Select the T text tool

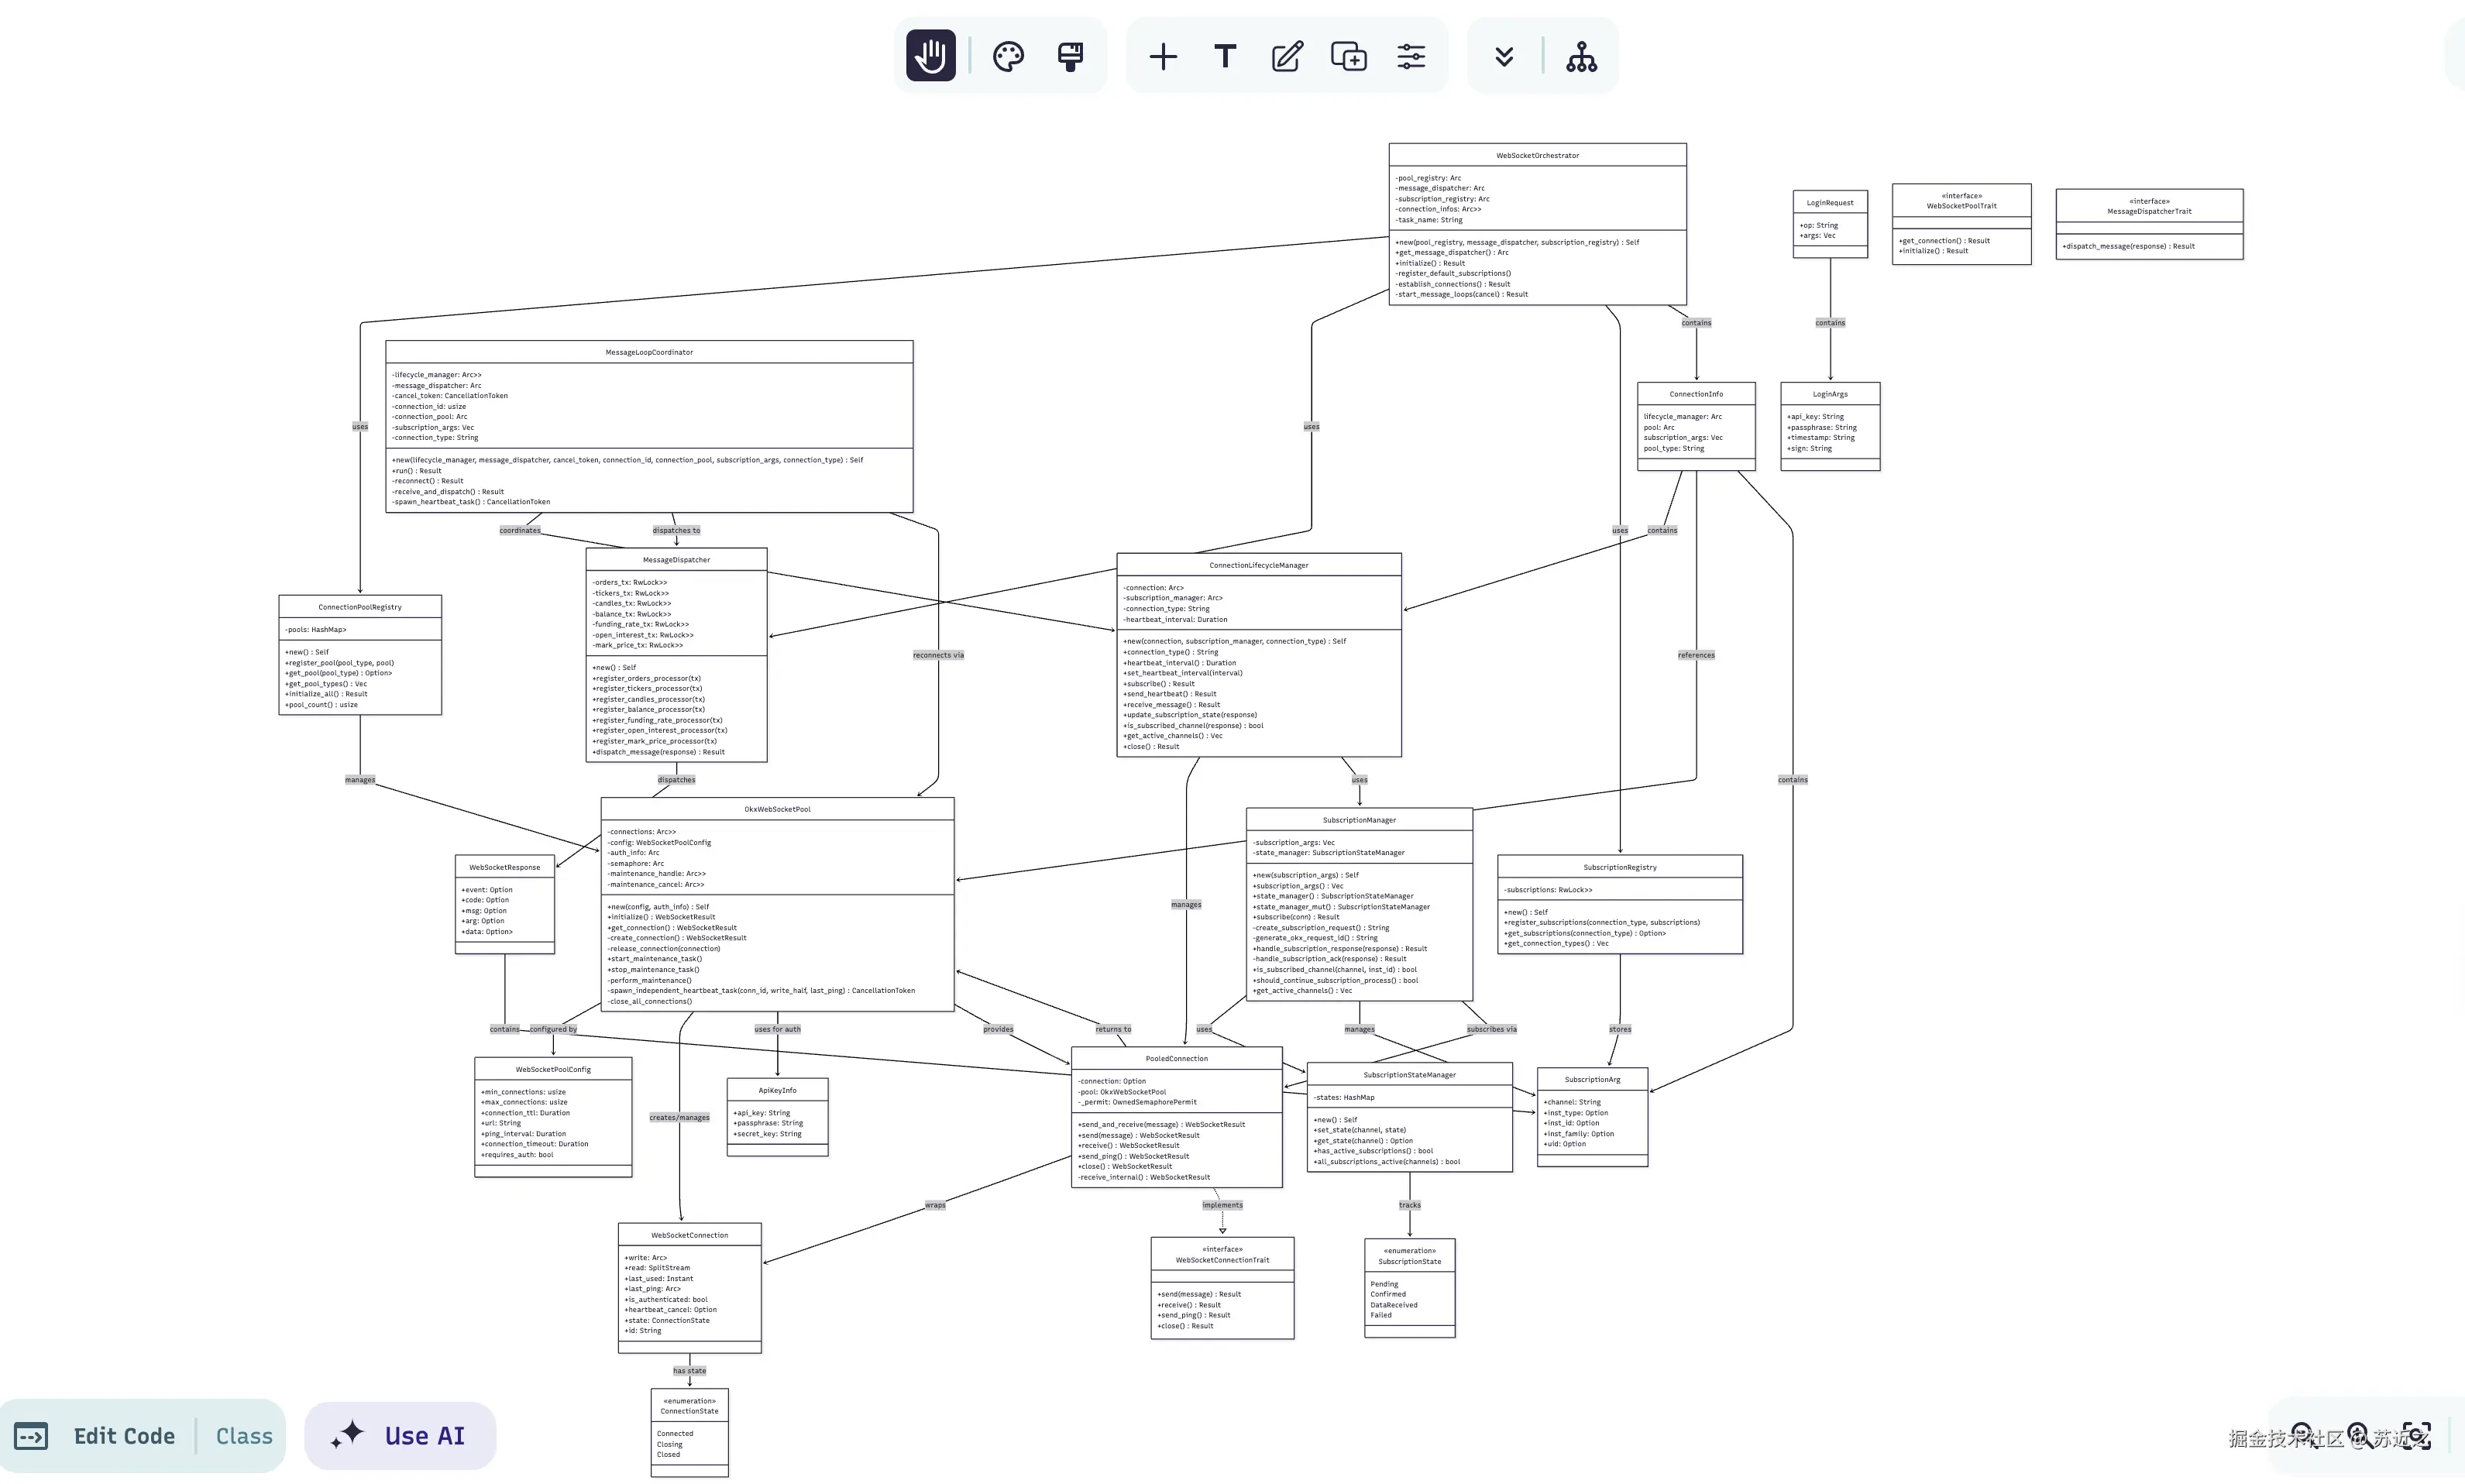tap(1225, 56)
